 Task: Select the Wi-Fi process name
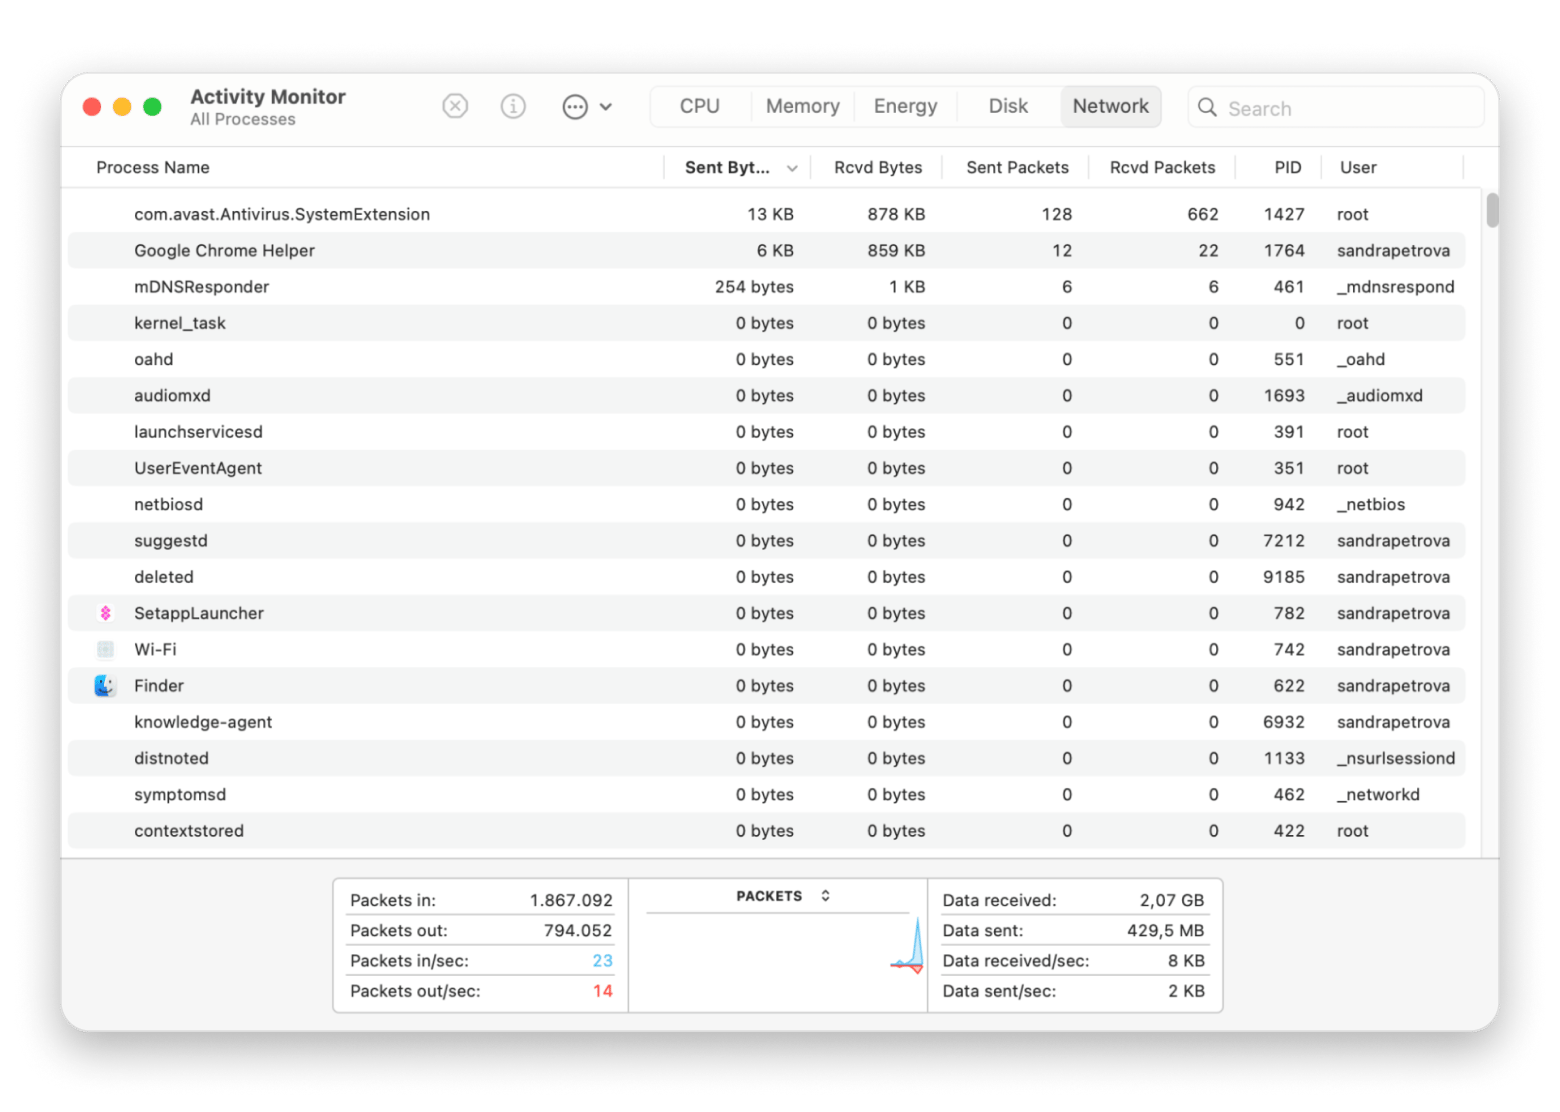(155, 649)
